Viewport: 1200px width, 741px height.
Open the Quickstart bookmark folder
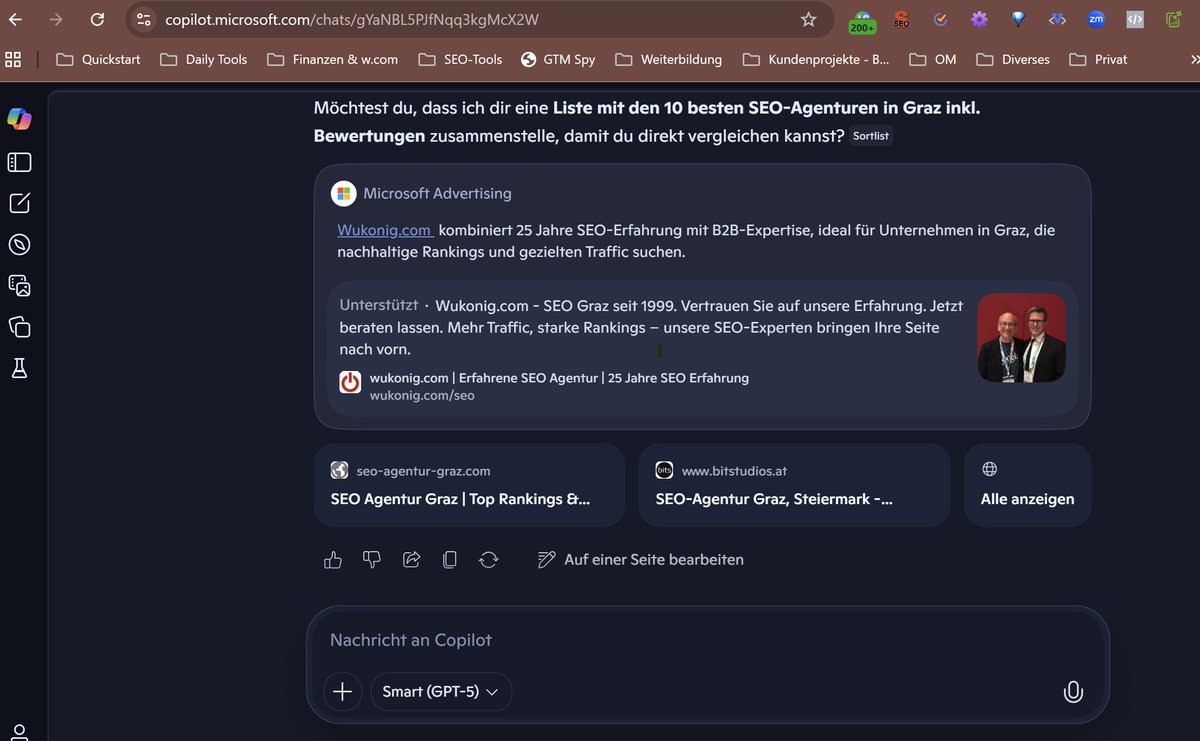[98, 59]
